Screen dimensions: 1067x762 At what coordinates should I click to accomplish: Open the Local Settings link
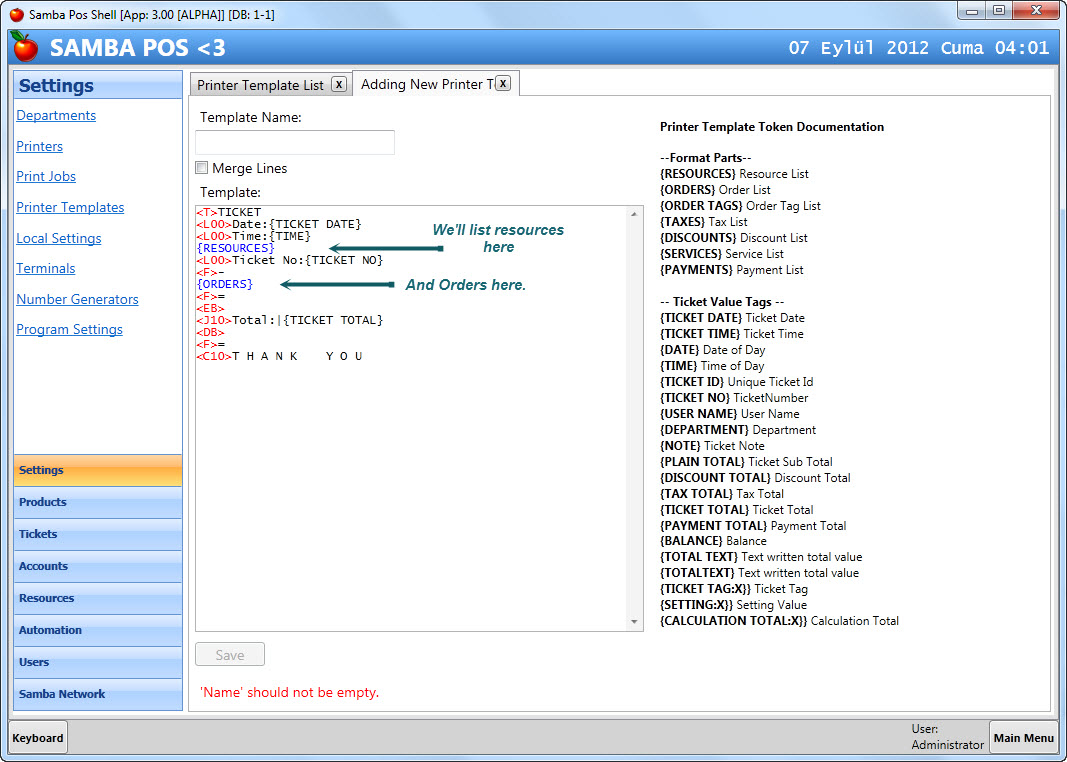pos(59,238)
